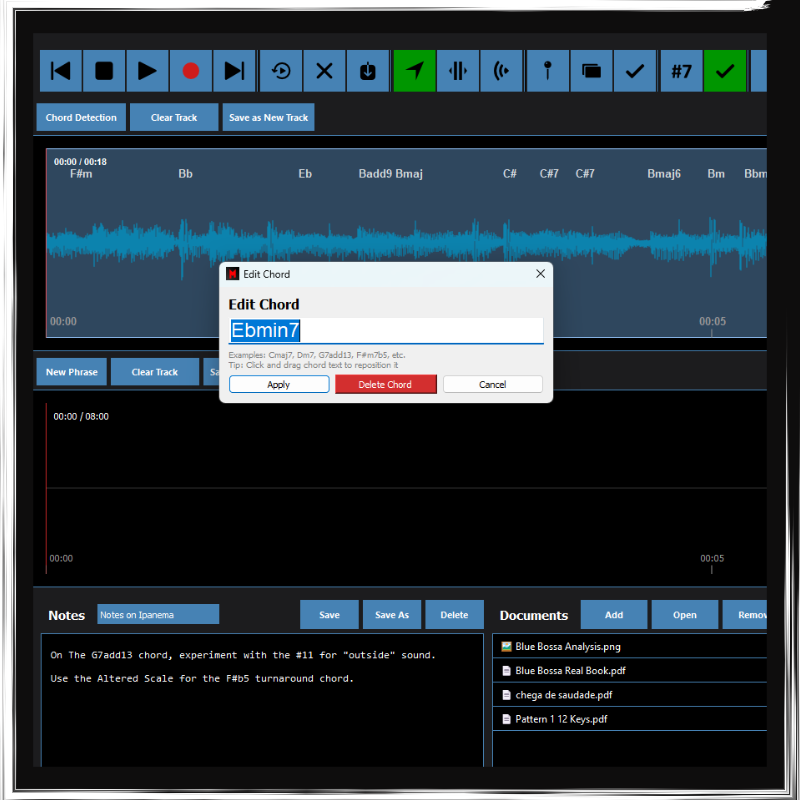Click the skip to start button
The width and height of the screenshot is (800, 800).
click(x=61, y=71)
